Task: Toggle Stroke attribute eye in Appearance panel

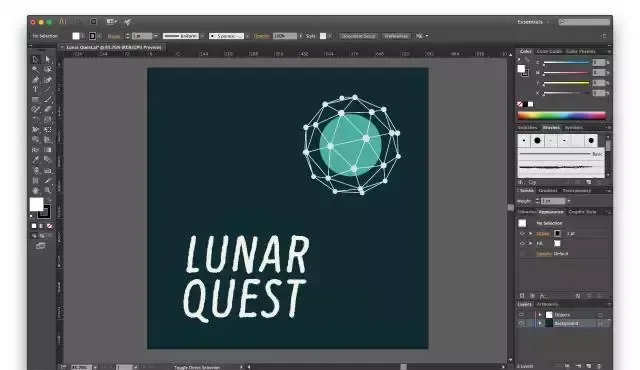Action: click(x=522, y=234)
